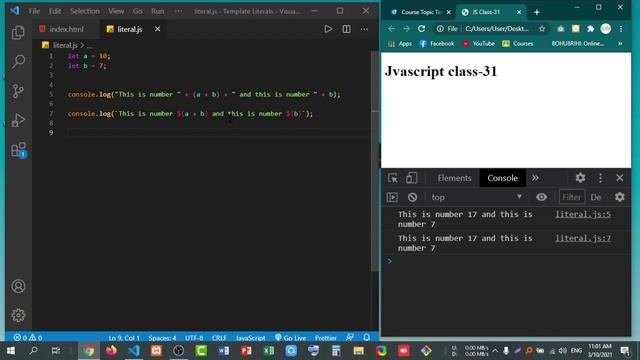Viewport: 640px width, 360px height.
Task: Open the YouTube bookmark
Action: (478, 43)
